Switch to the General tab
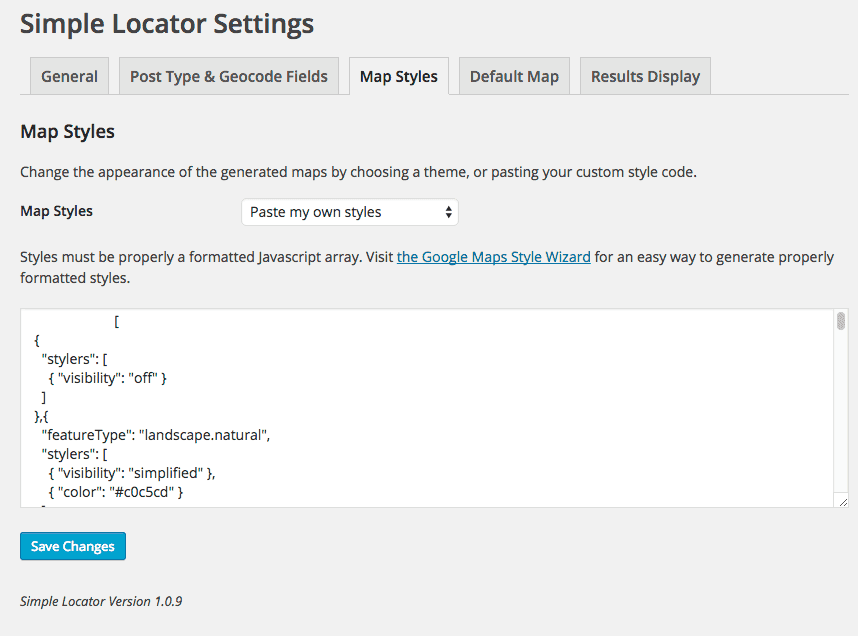This screenshot has width=858, height=636. tap(69, 76)
